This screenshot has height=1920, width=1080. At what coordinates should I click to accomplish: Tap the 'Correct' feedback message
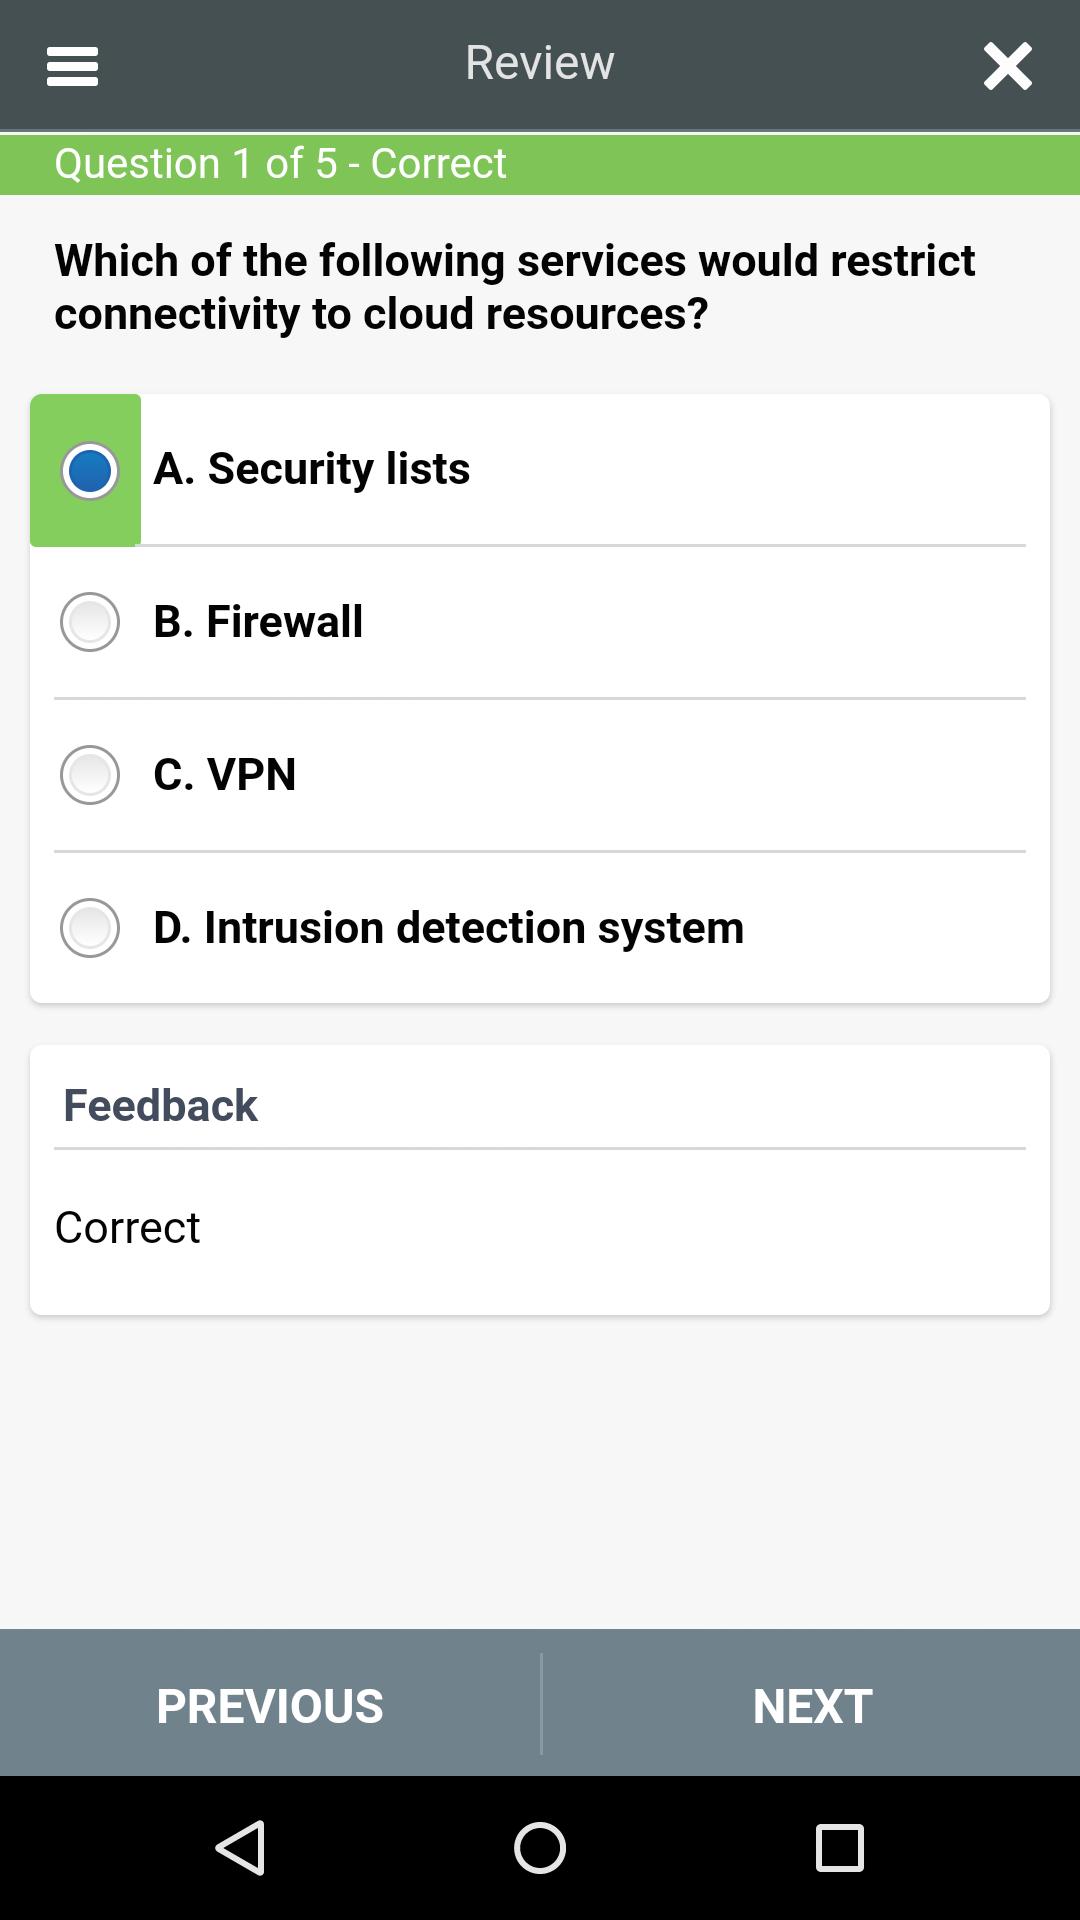(x=128, y=1228)
